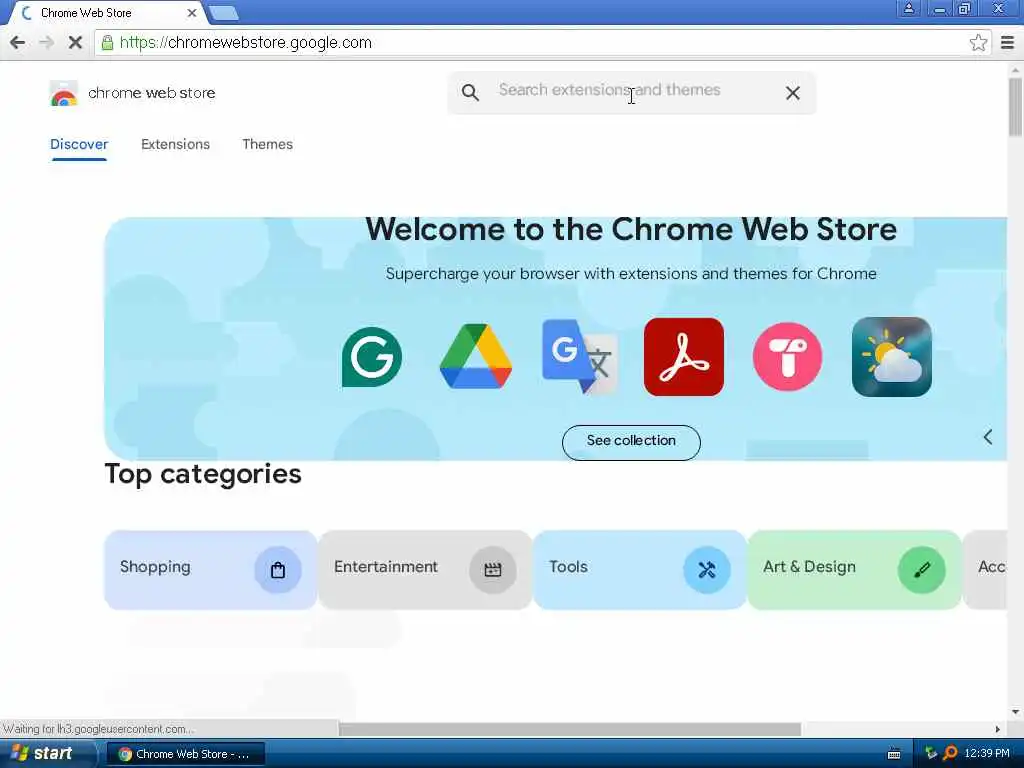Open the weather extension icon
The image size is (1024, 768).
click(x=891, y=357)
